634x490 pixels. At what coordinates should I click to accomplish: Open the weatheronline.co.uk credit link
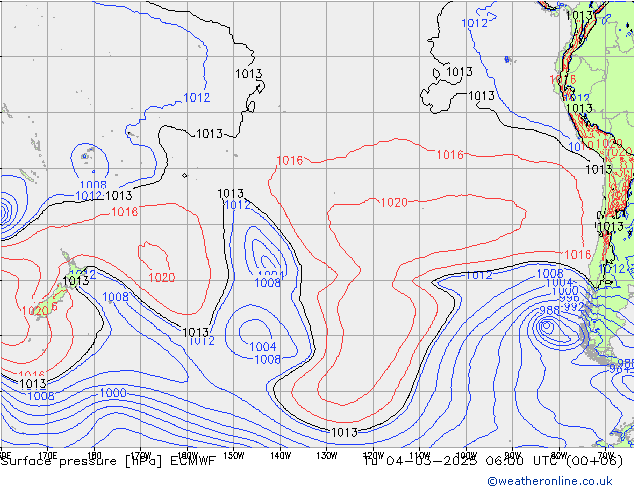coord(550,481)
